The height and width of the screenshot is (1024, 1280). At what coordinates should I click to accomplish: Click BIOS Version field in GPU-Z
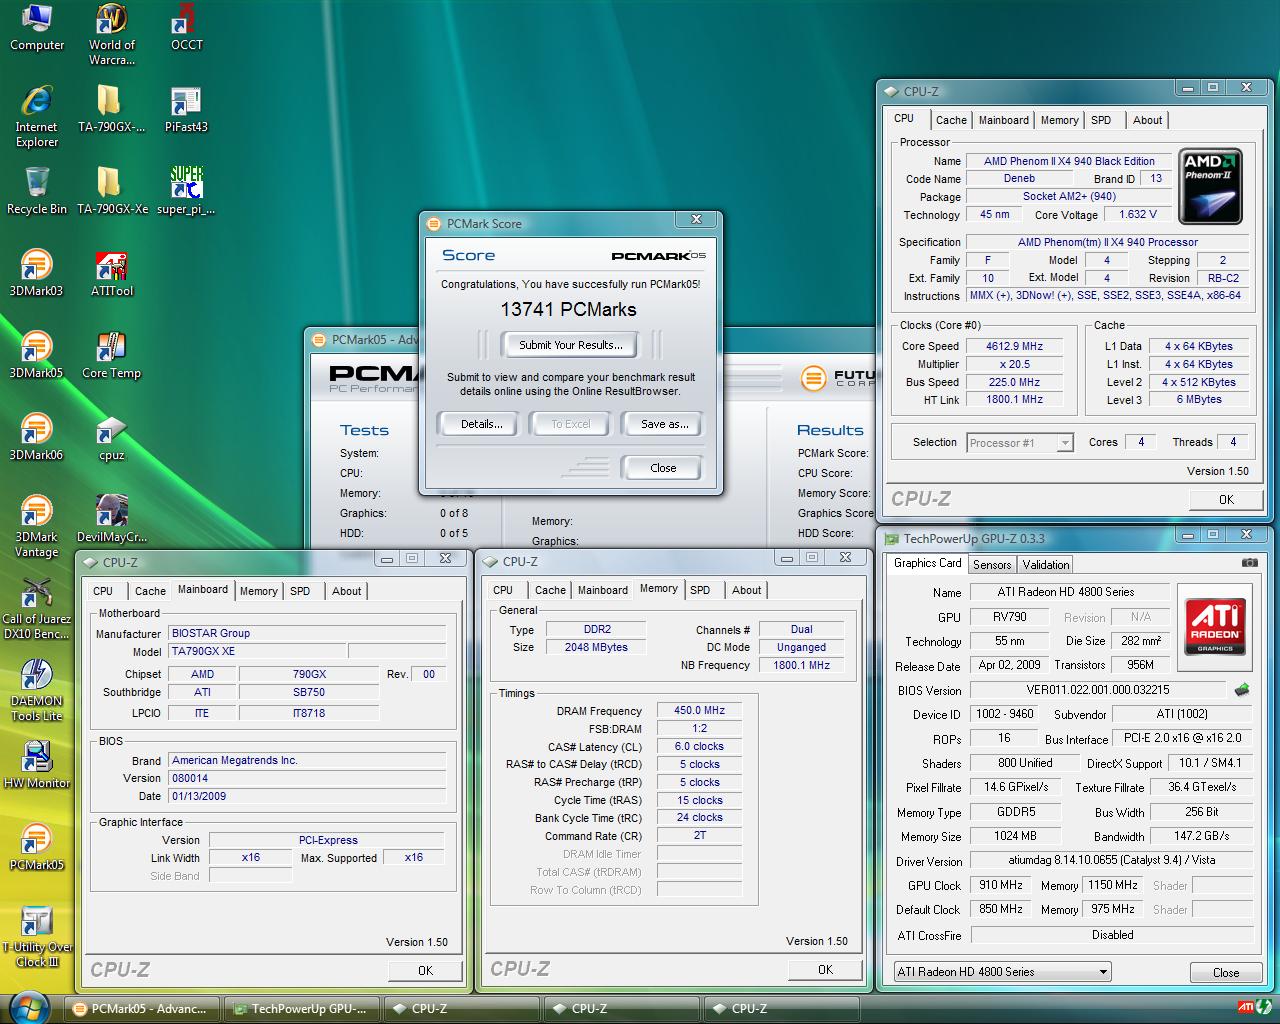[1097, 690]
